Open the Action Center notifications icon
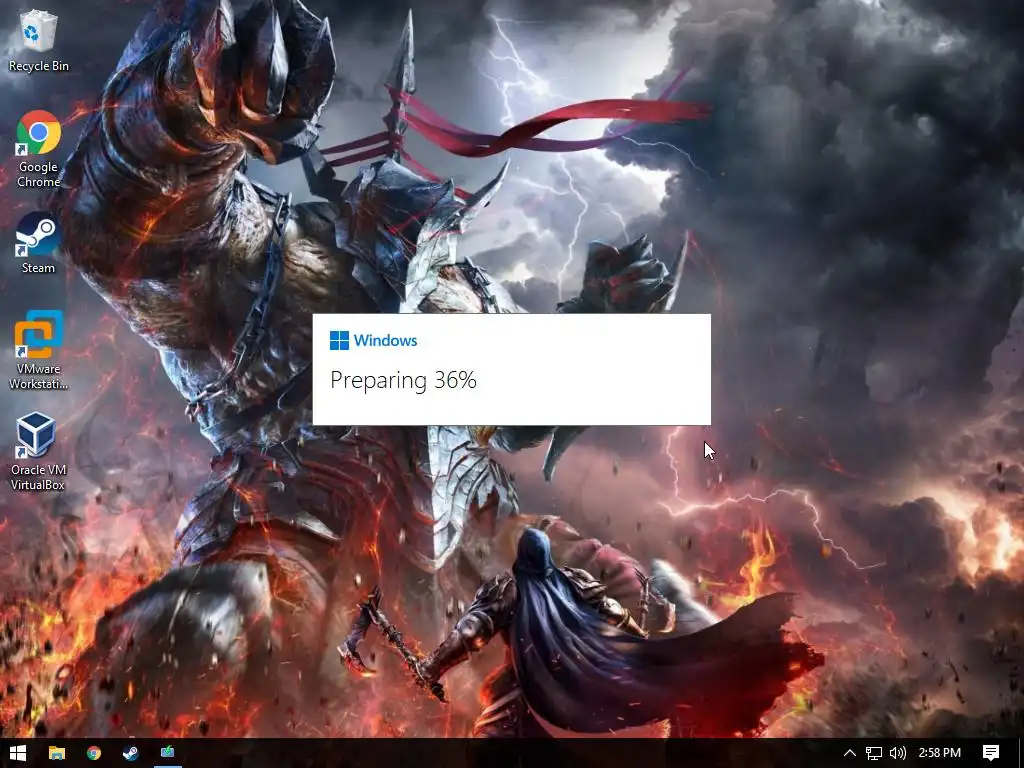Viewport: 1024px width, 768px height. click(991, 753)
